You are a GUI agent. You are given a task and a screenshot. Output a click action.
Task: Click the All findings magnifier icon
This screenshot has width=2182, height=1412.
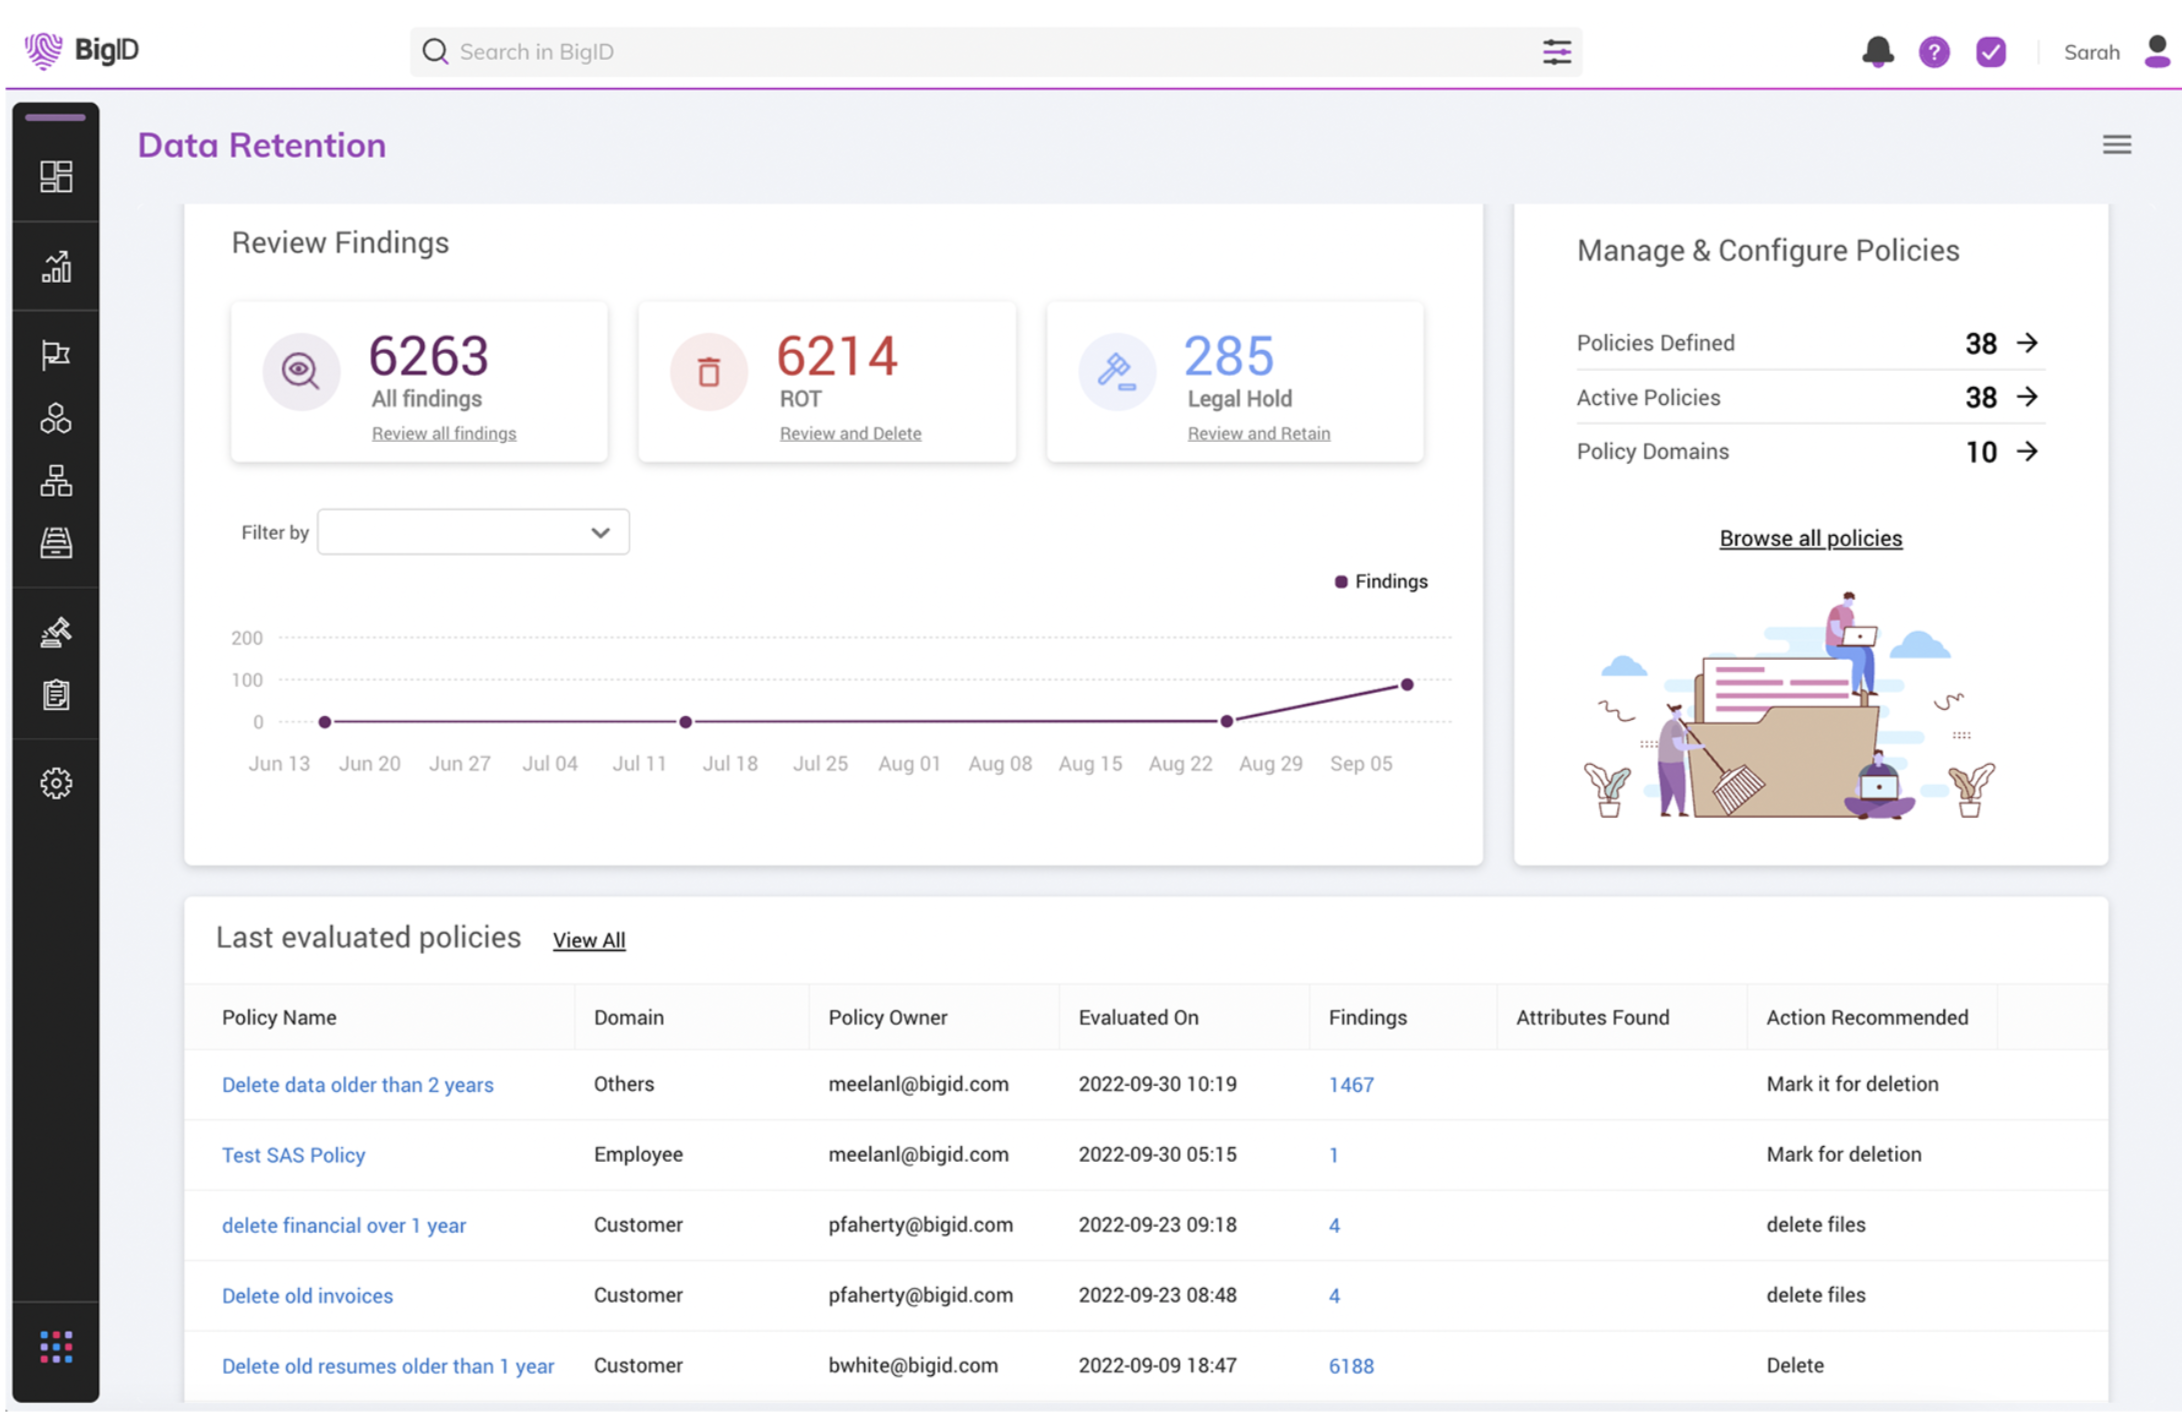301,371
